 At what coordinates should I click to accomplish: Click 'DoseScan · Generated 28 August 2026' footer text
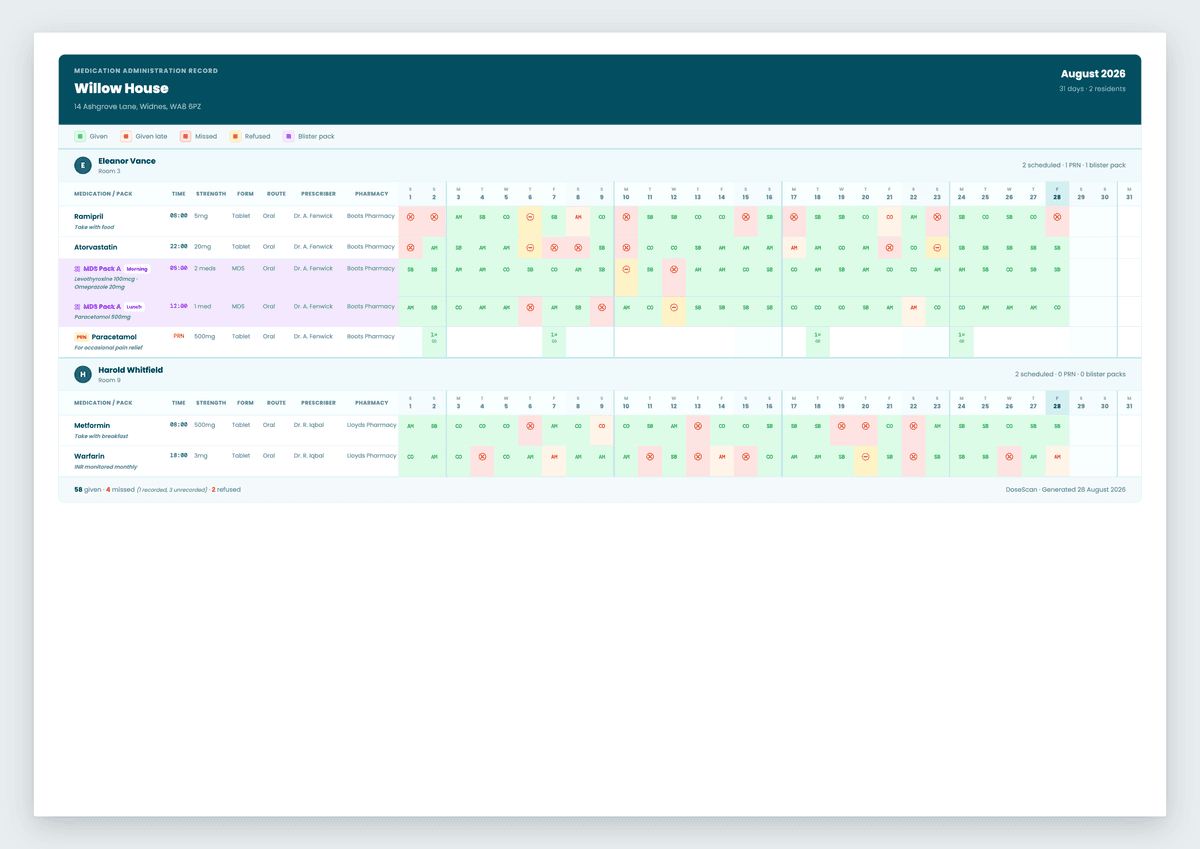coord(1066,490)
